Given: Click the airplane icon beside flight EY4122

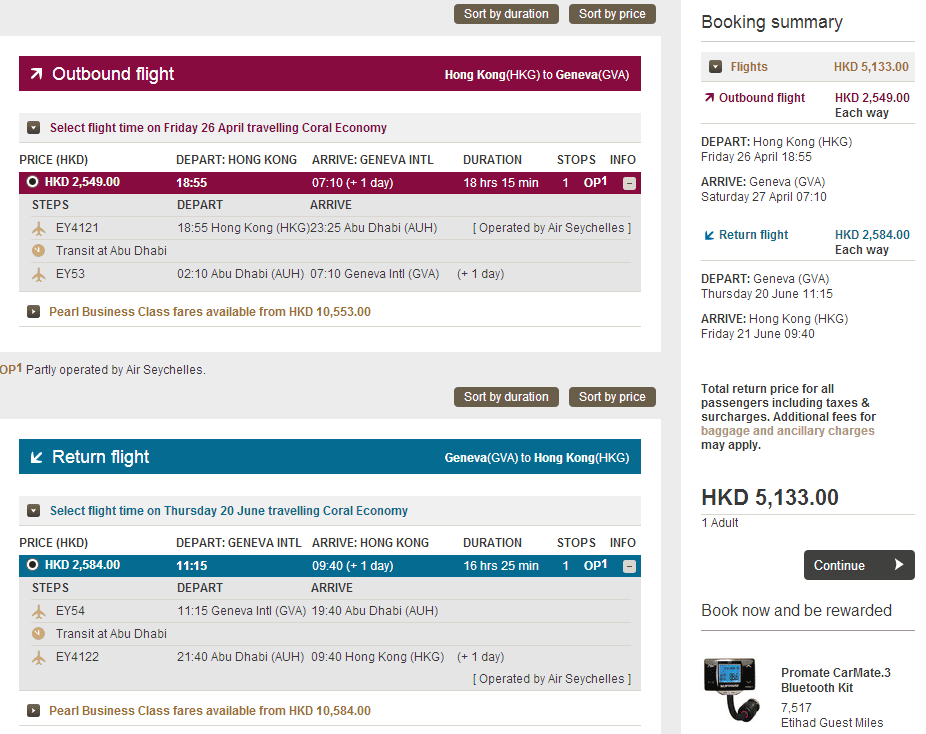Looking at the screenshot, I should tap(39, 658).
